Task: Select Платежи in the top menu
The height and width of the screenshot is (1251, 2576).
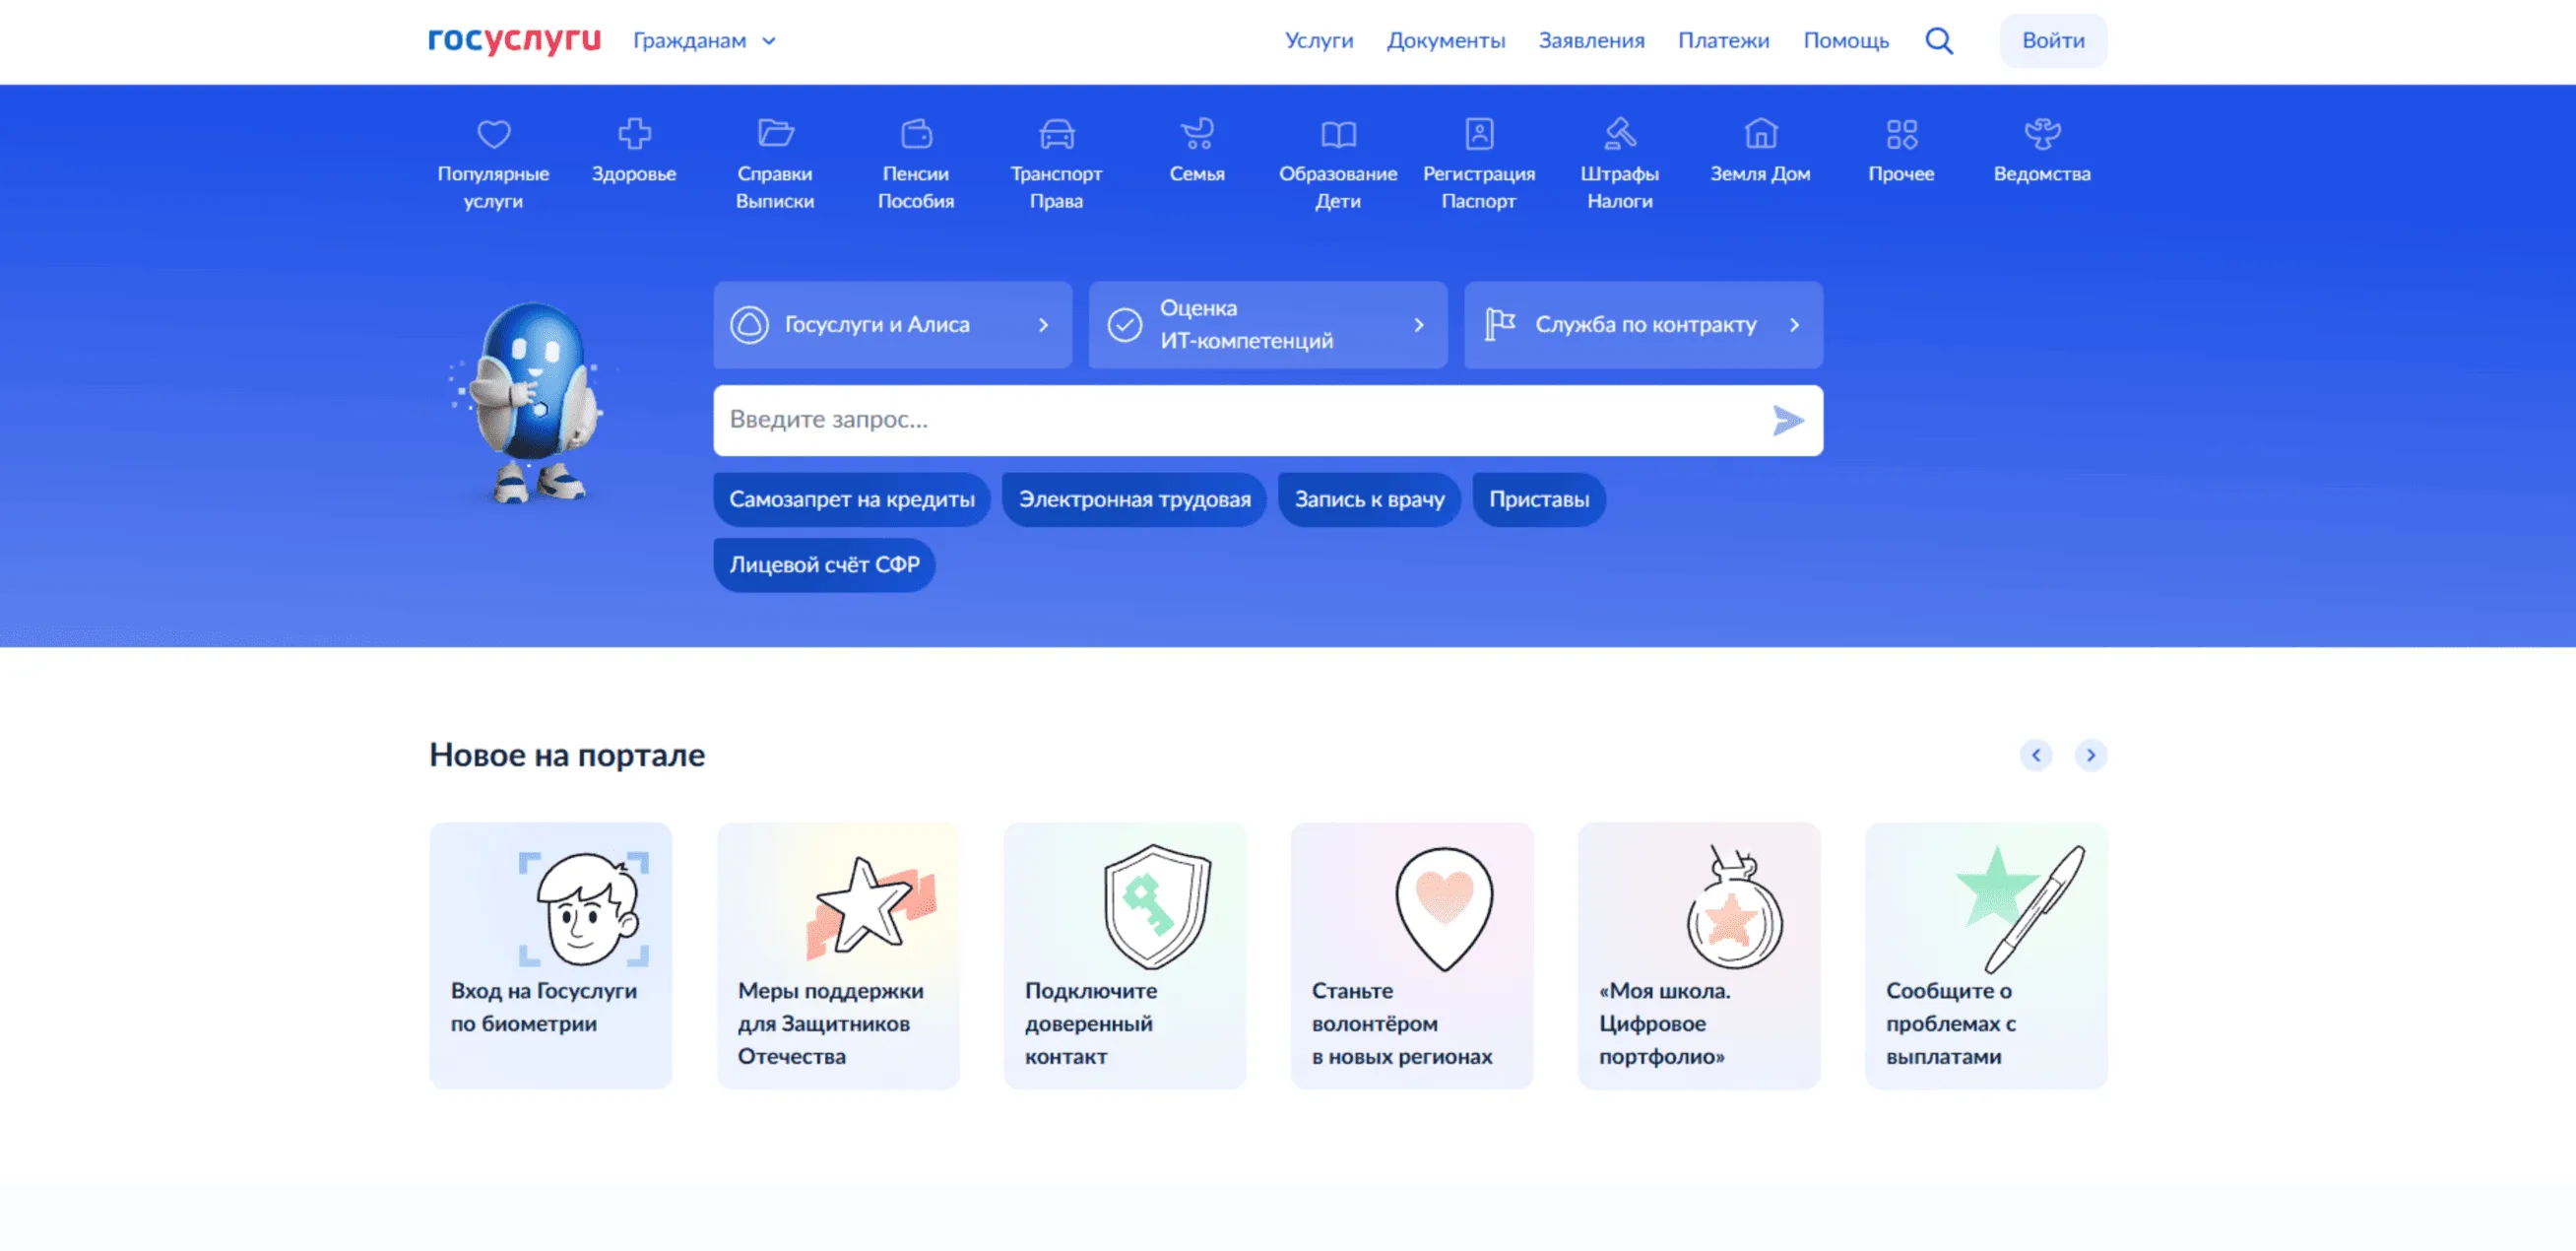Action: tap(1723, 41)
